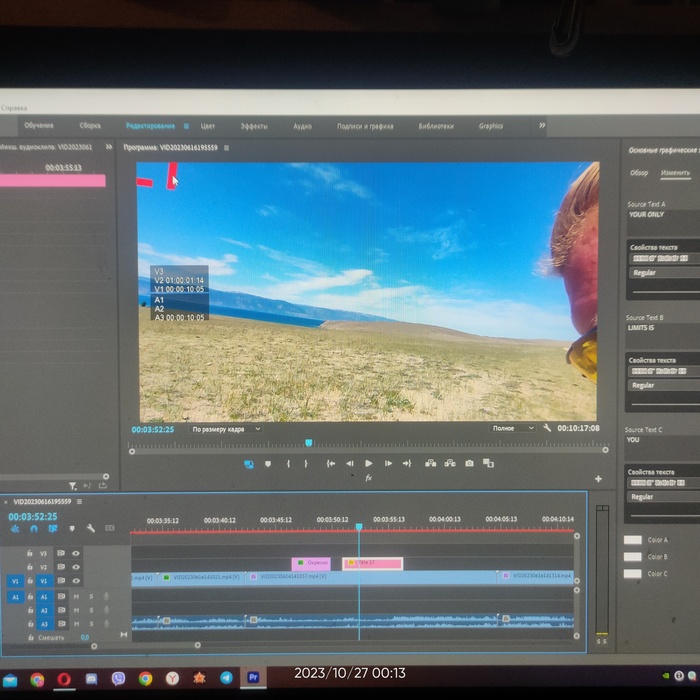
Task: Click Color C swatch
Action: (x=632, y=574)
